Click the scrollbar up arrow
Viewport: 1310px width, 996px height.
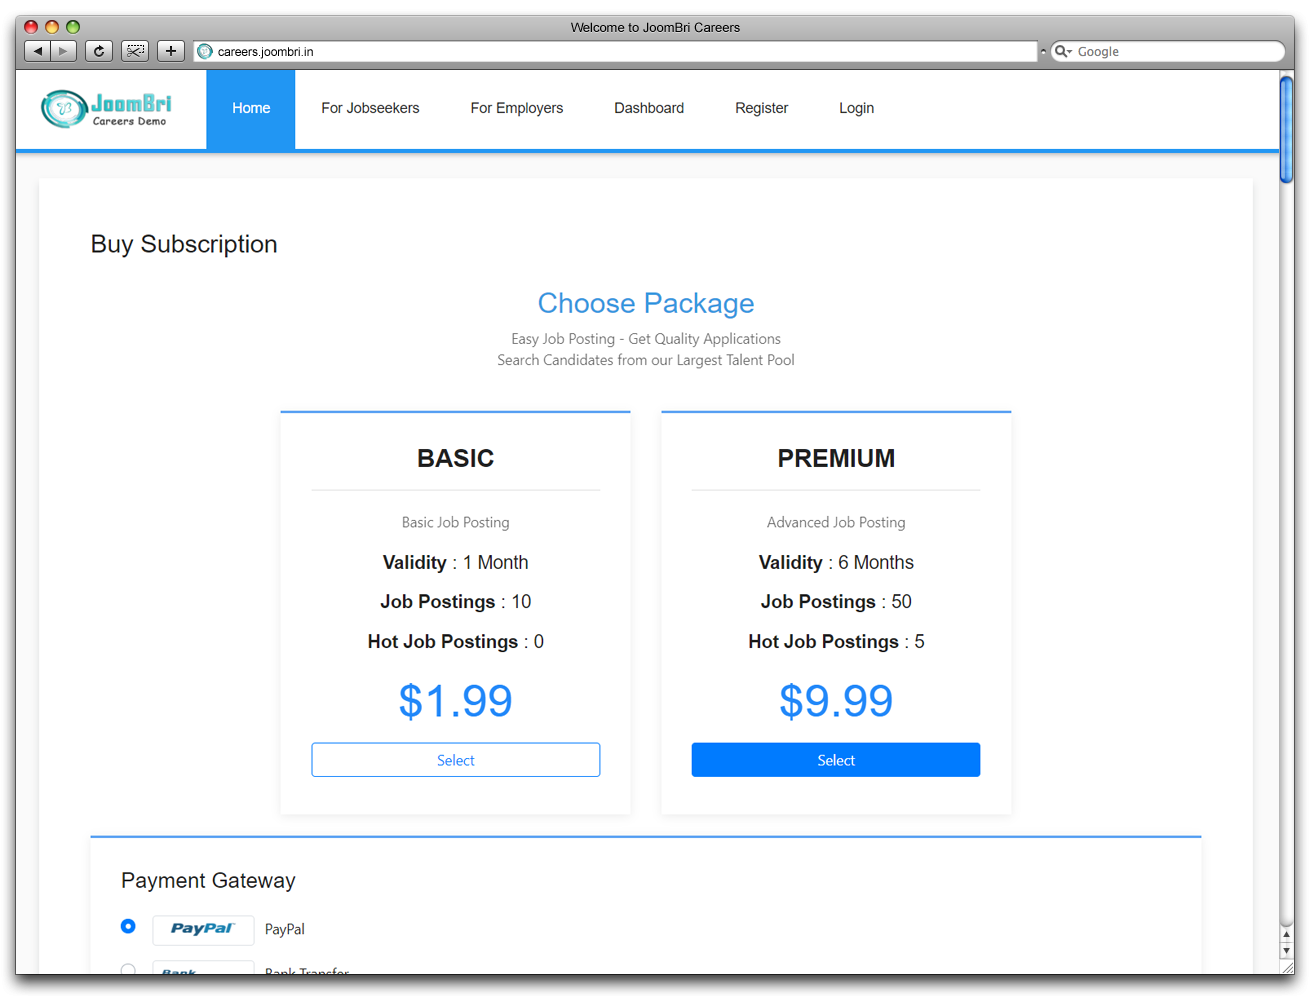pos(1287,934)
